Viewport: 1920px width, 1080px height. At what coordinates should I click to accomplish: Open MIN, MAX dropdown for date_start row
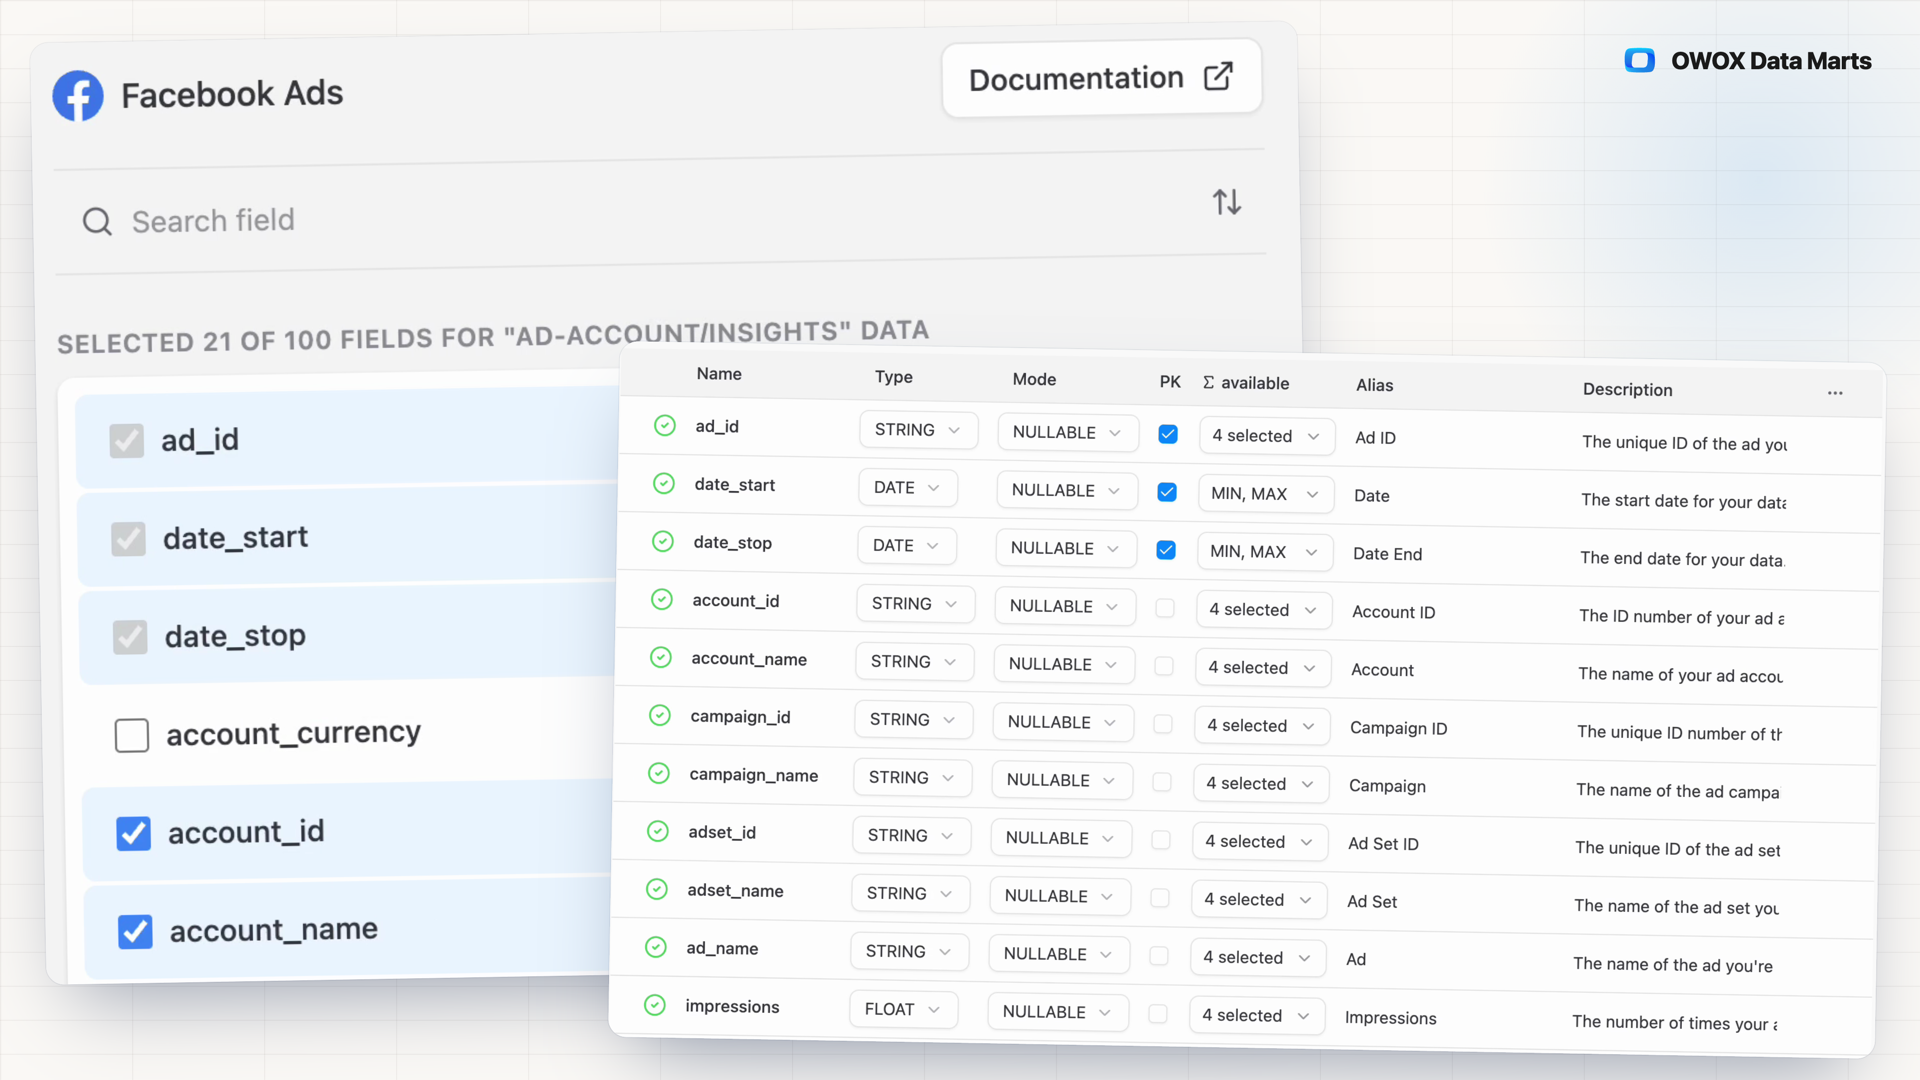[1266, 494]
